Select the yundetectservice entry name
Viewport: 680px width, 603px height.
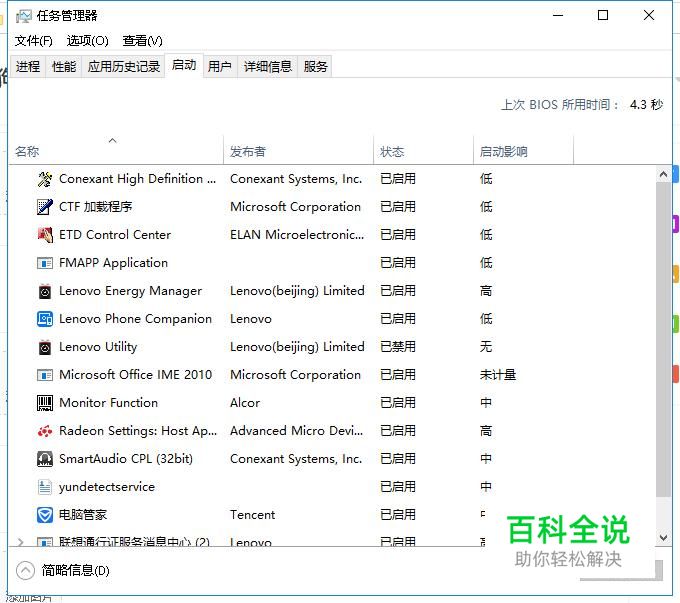(107, 487)
